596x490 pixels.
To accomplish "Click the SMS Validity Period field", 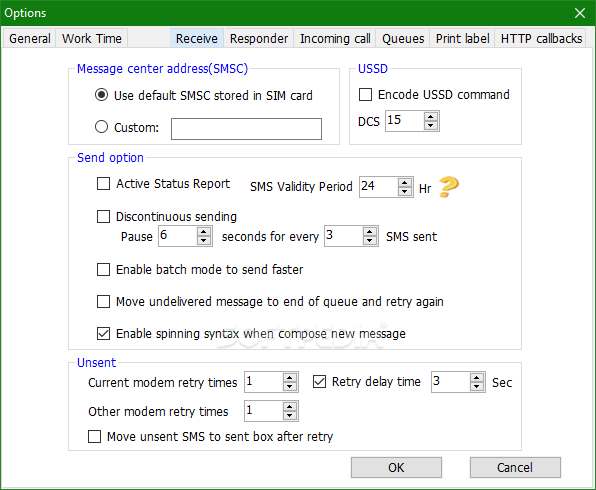I will pyautogui.click(x=379, y=187).
